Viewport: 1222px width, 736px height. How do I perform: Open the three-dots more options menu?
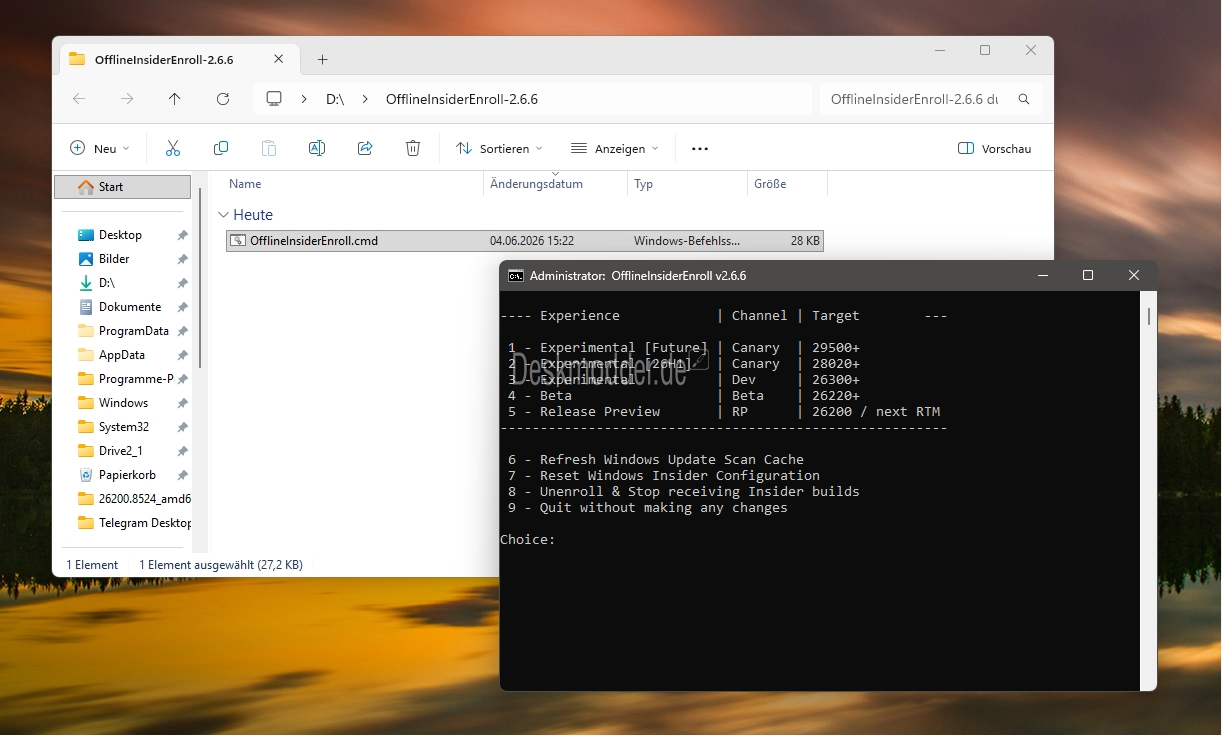click(x=700, y=148)
